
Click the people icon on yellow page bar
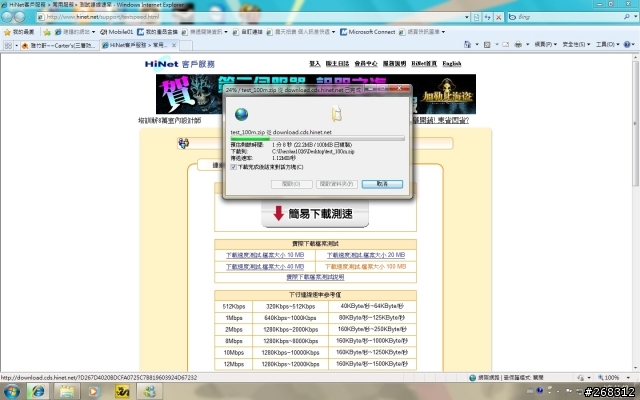pyautogui.click(x=184, y=143)
